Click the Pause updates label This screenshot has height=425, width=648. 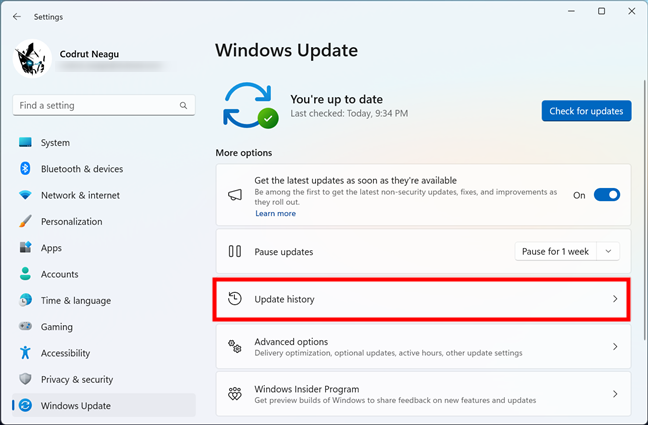pos(284,252)
